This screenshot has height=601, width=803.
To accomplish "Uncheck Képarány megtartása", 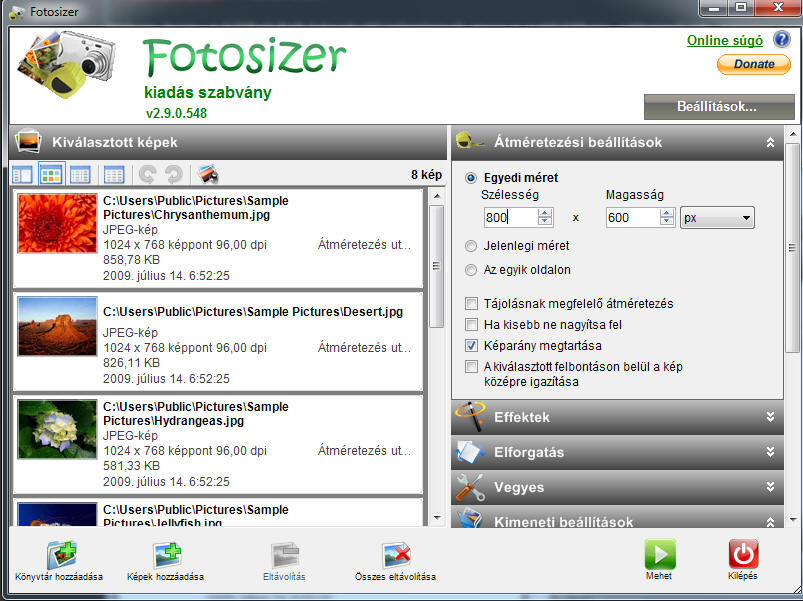I will (471, 346).
